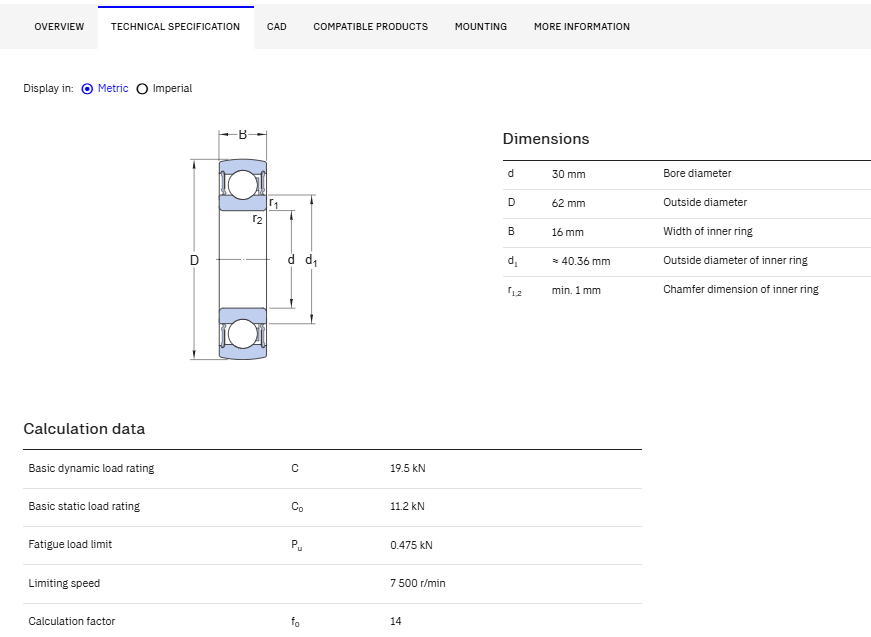871x637 pixels.
Task: Select the Imperial display radio button
Action: click(x=142, y=89)
